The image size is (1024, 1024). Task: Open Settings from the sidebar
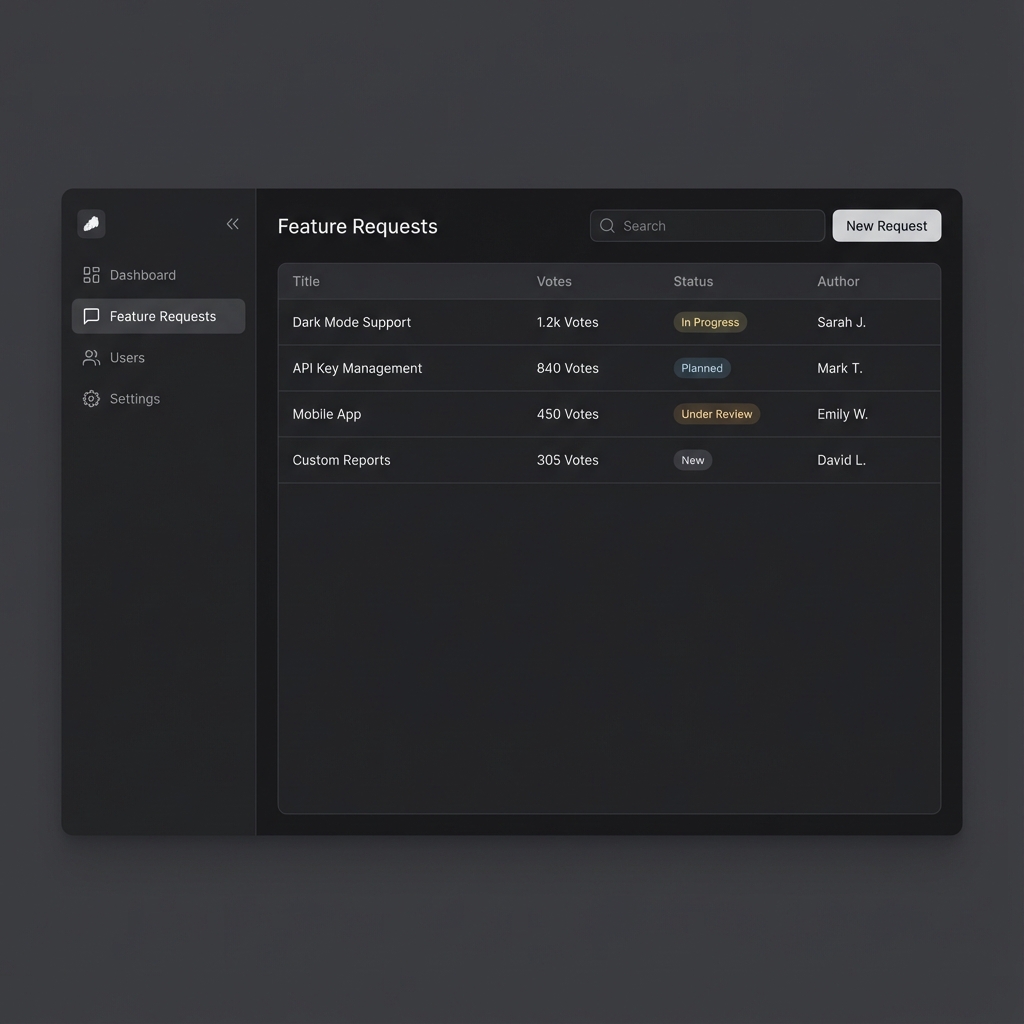(135, 399)
